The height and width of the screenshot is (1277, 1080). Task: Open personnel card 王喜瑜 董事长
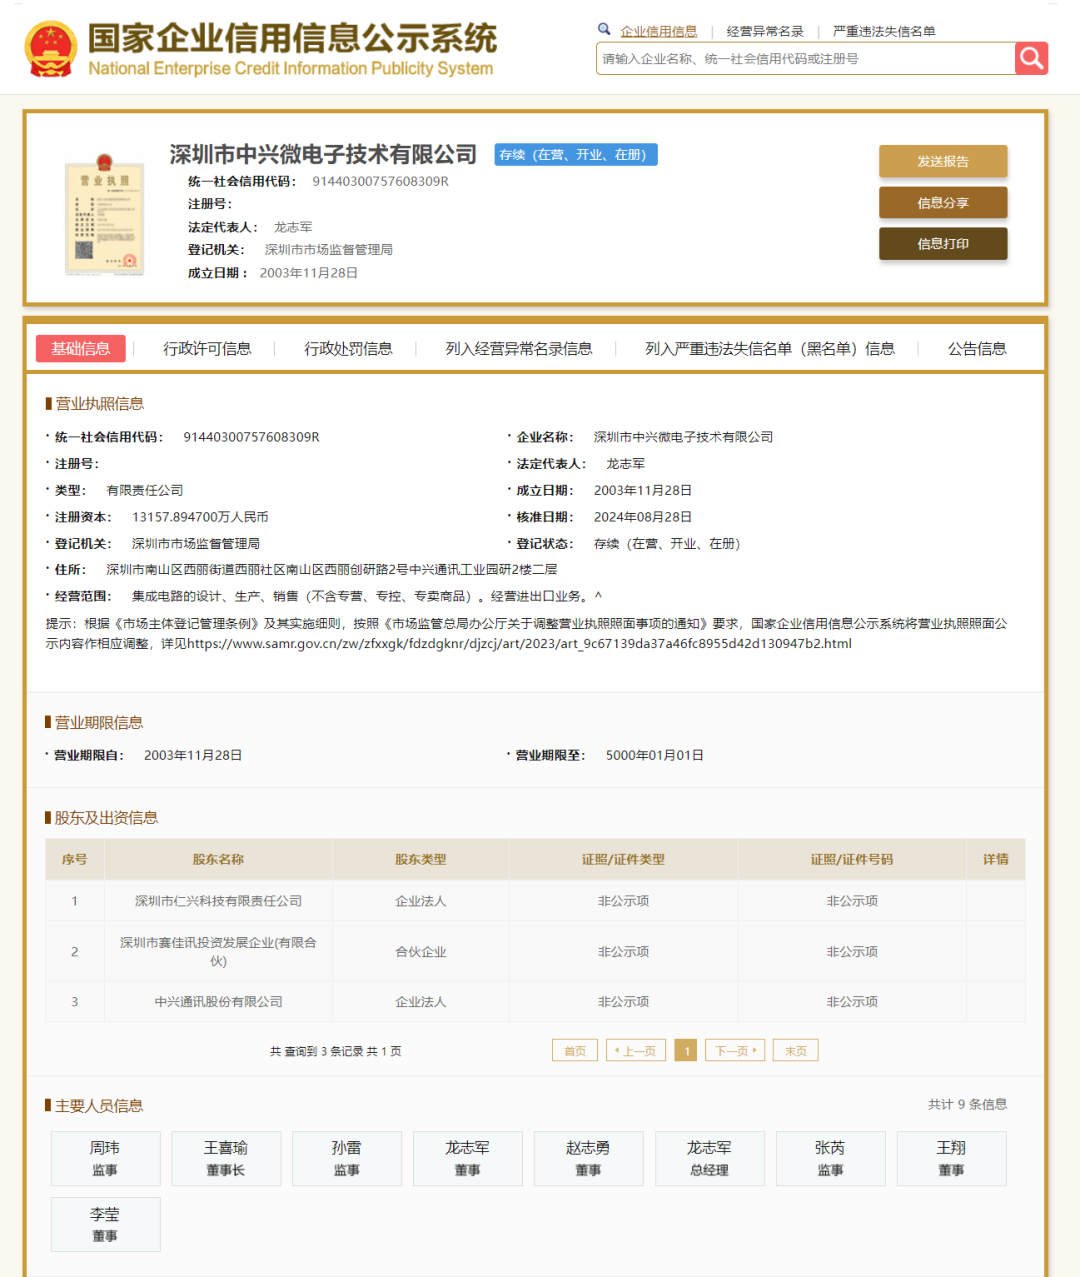[226, 1158]
